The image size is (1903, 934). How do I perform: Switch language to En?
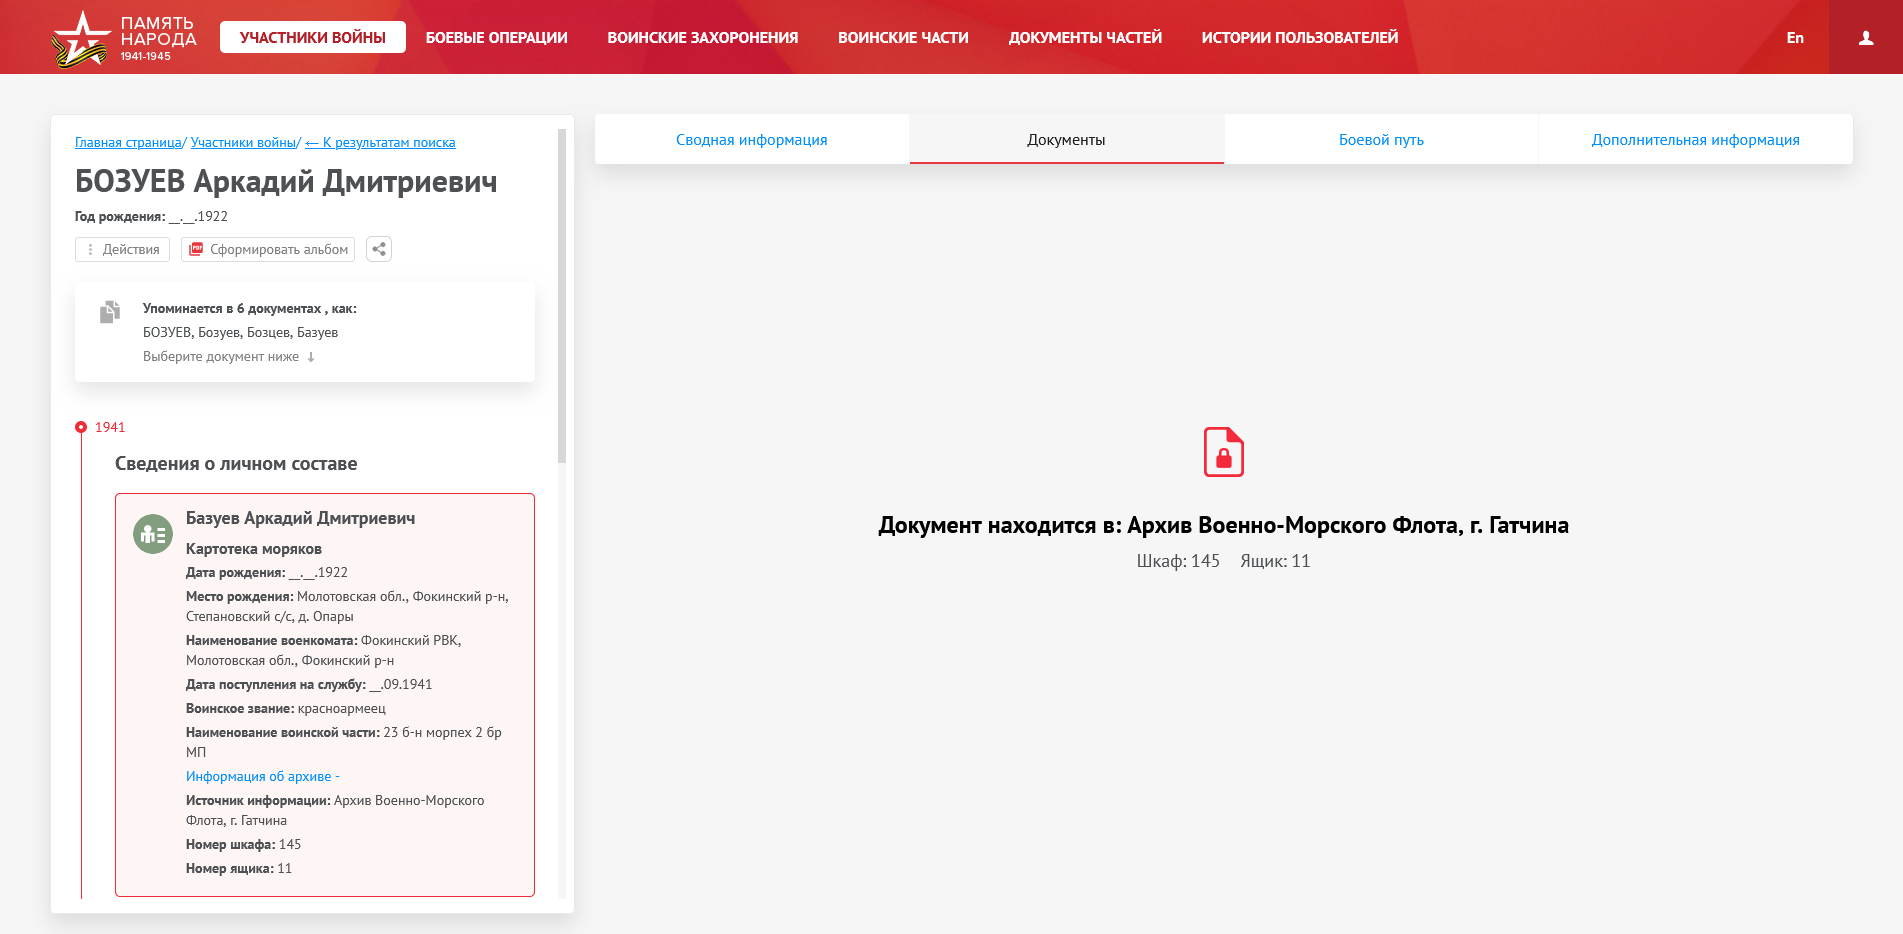(x=1794, y=38)
